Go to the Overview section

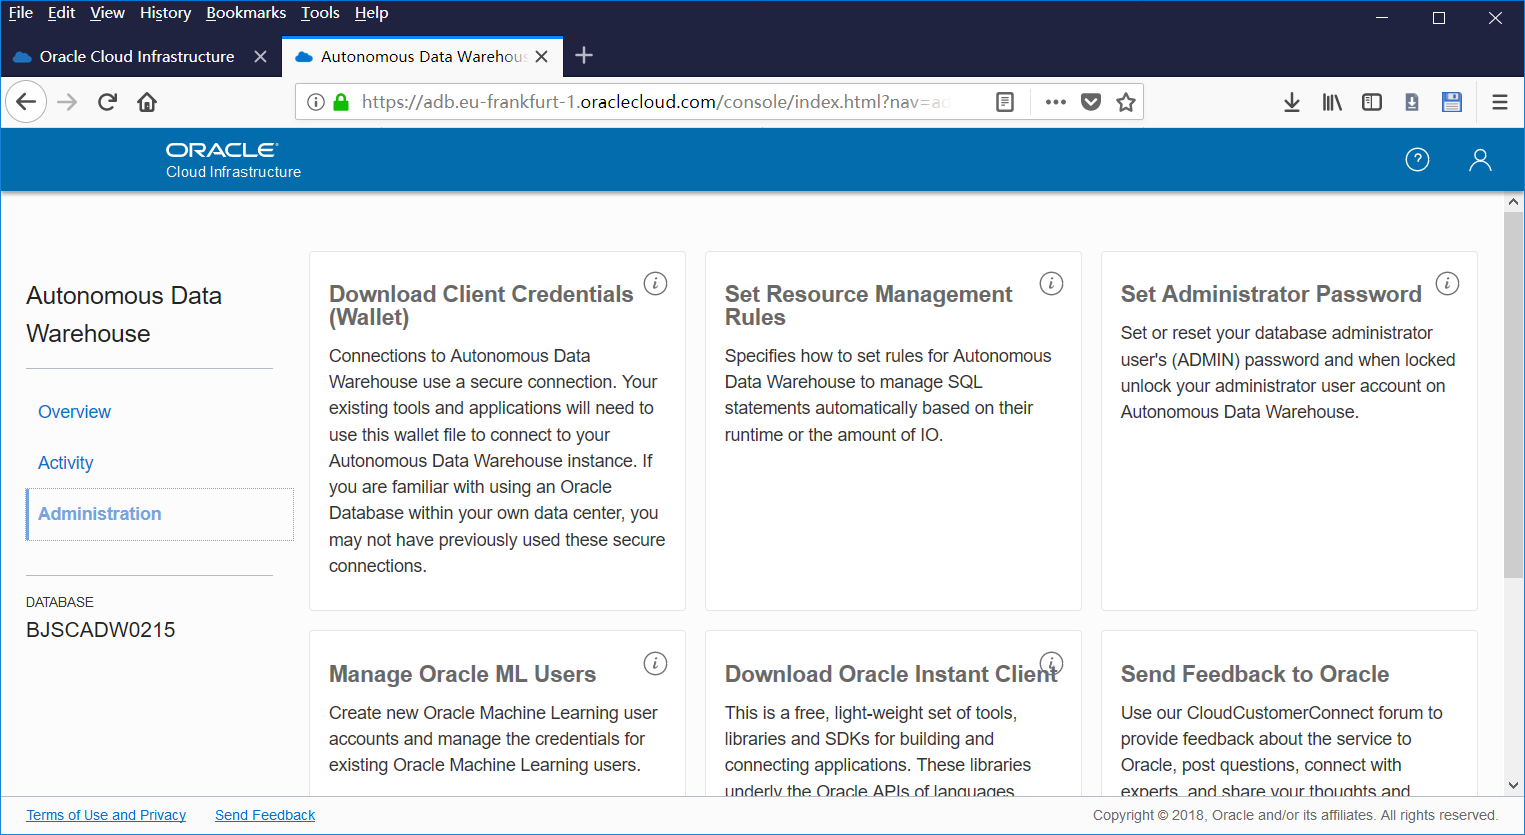click(x=74, y=412)
